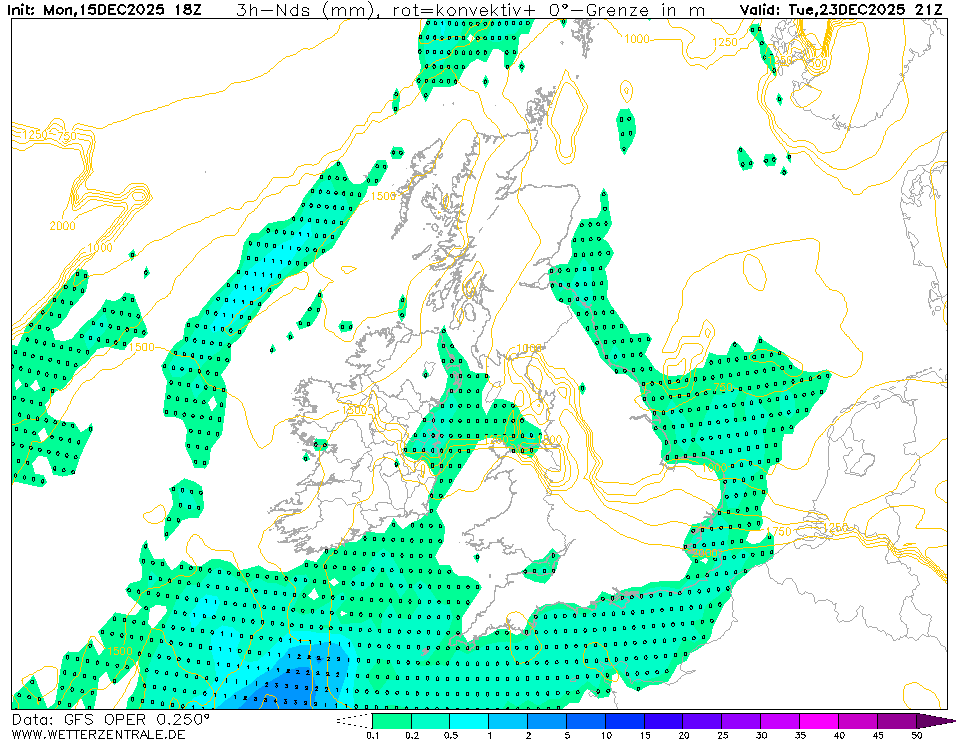Click the Data: GFS OPER 0.250° label
Image resolution: width=959 pixels, height=741 pixels.
pyautogui.click(x=111, y=719)
